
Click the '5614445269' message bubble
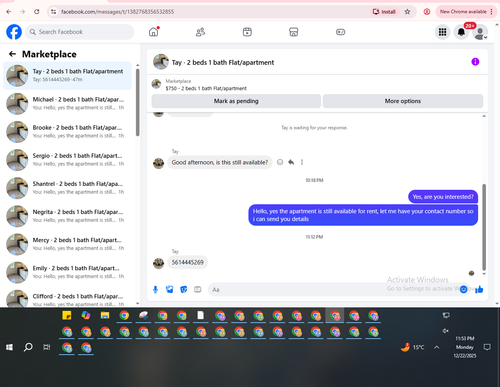[x=187, y=262]
